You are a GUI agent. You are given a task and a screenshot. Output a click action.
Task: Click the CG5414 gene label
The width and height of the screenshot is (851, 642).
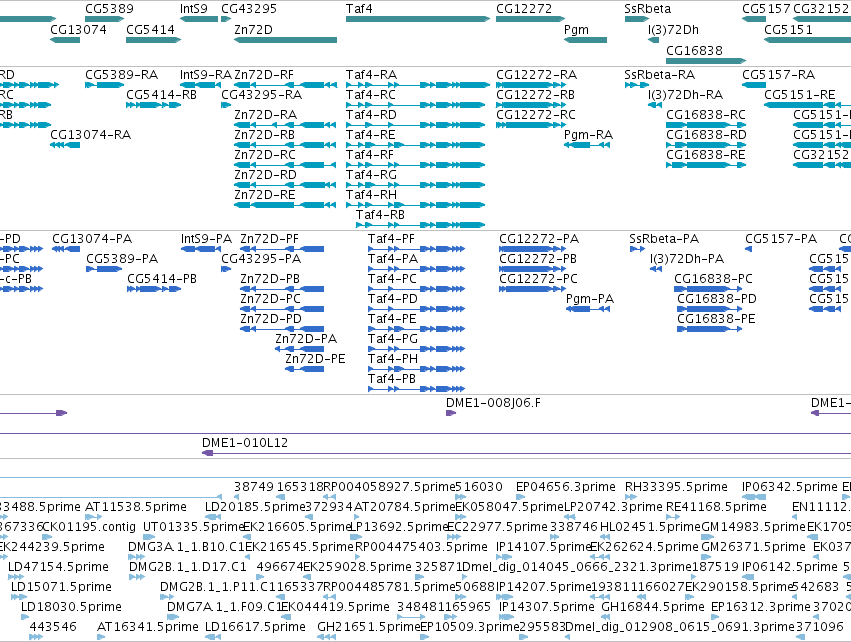150,29
